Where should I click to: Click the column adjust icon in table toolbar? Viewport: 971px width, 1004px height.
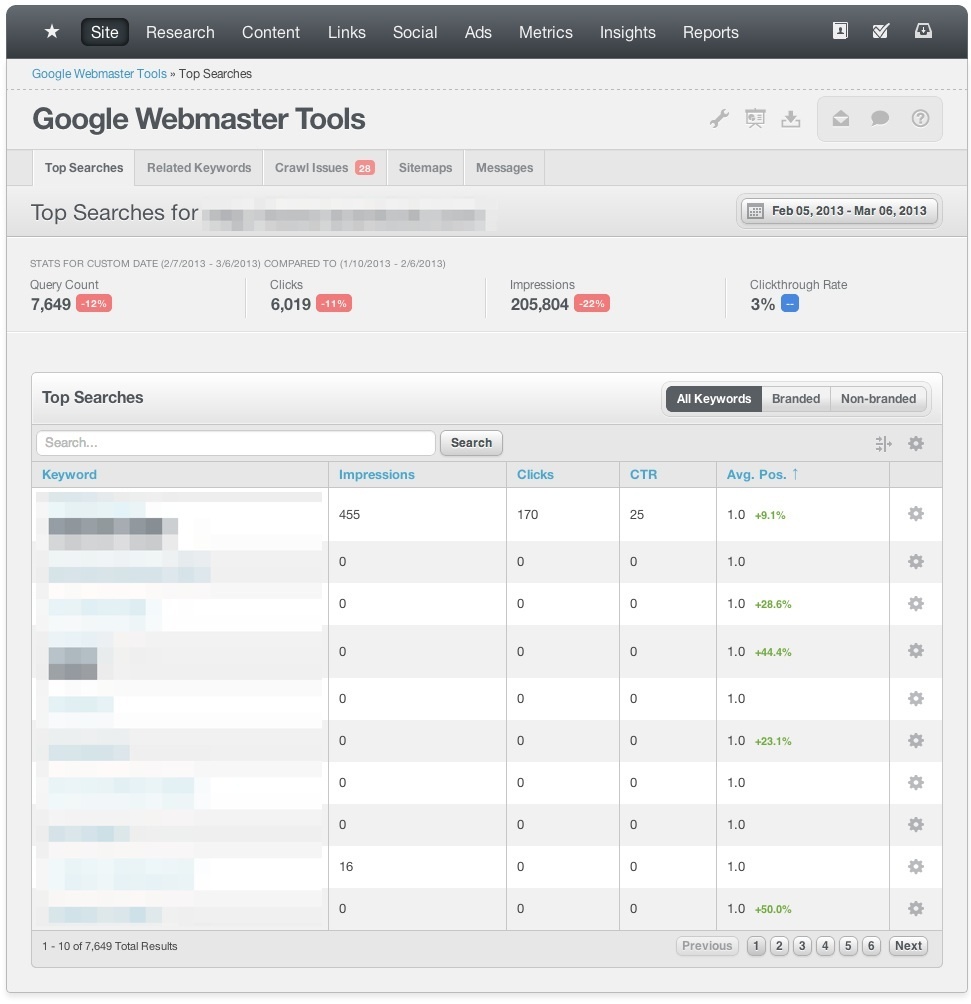click(883, 443)
